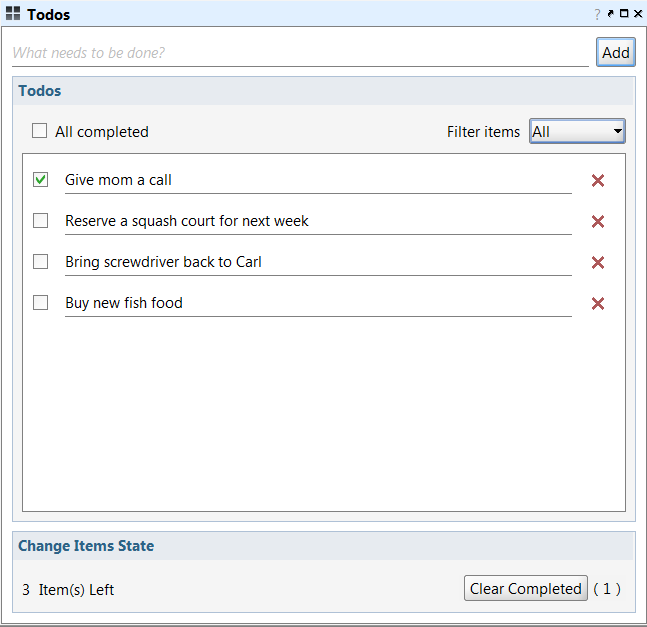Tick the 'All completed' checkbox
The height and width of the screenshot is (627, 647).
coord(40,131)
